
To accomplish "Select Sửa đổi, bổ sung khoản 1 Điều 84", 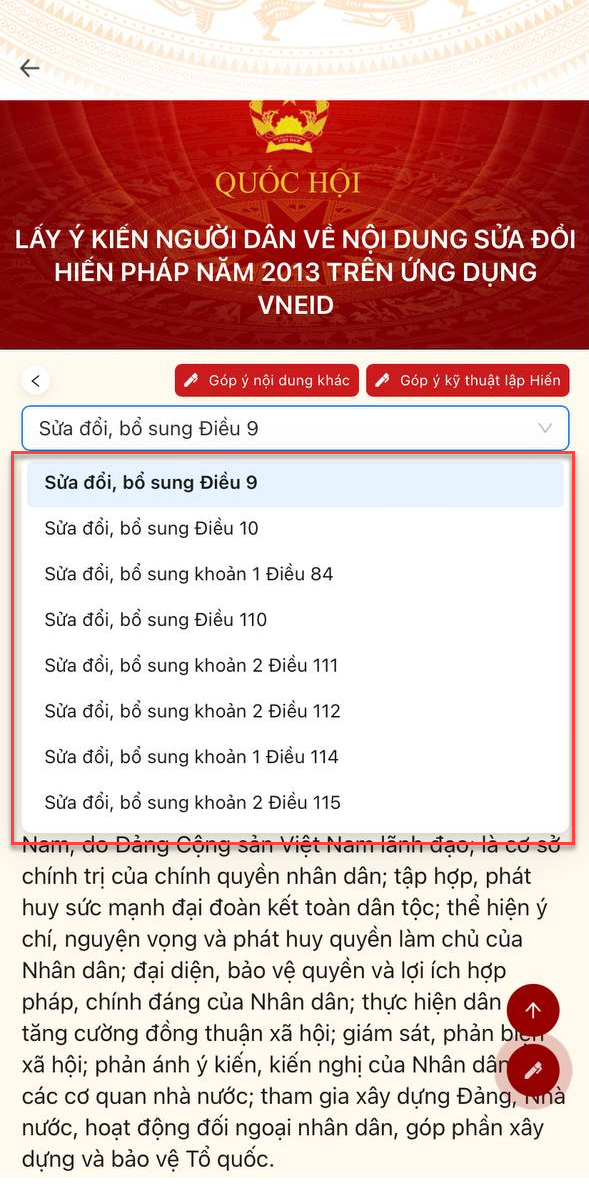I will [x=295, y=574].
